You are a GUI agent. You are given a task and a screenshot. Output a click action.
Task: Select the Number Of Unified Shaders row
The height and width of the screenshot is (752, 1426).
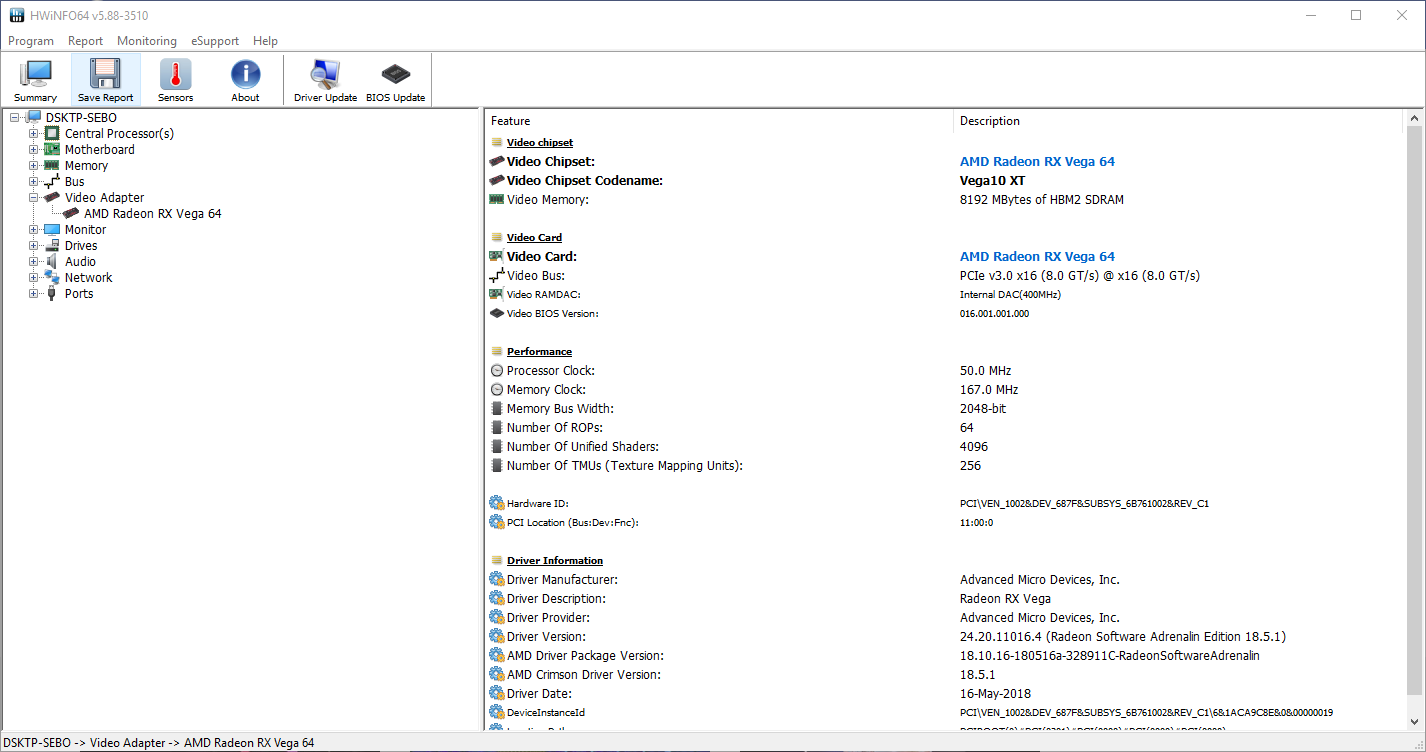945,447
